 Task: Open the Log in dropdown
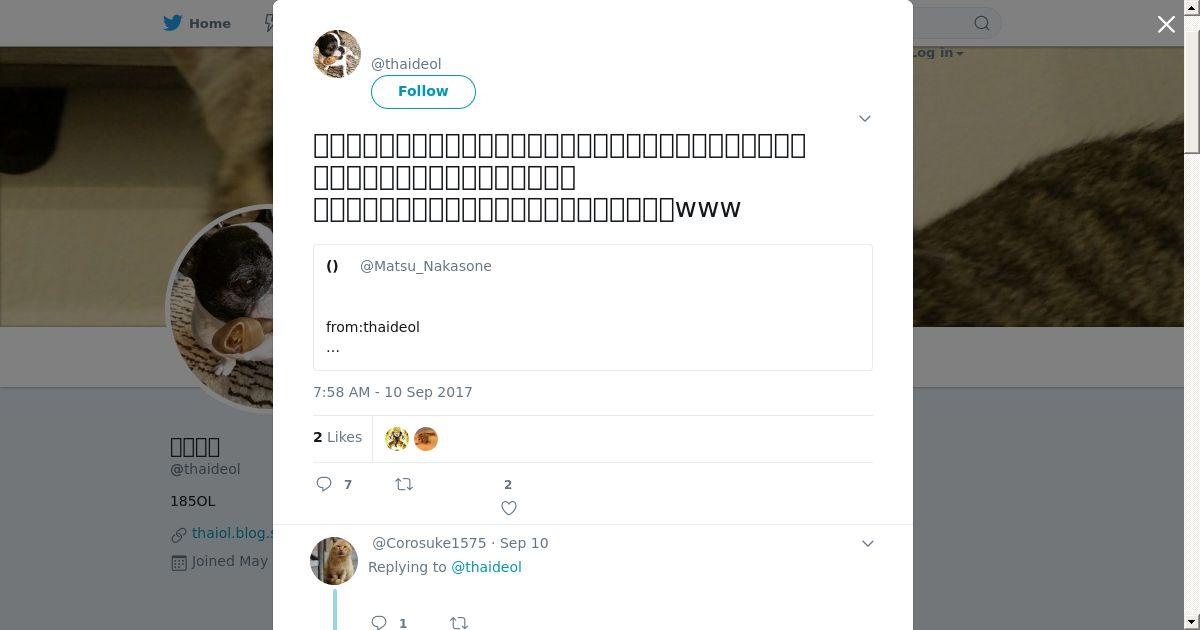(938, 53)
